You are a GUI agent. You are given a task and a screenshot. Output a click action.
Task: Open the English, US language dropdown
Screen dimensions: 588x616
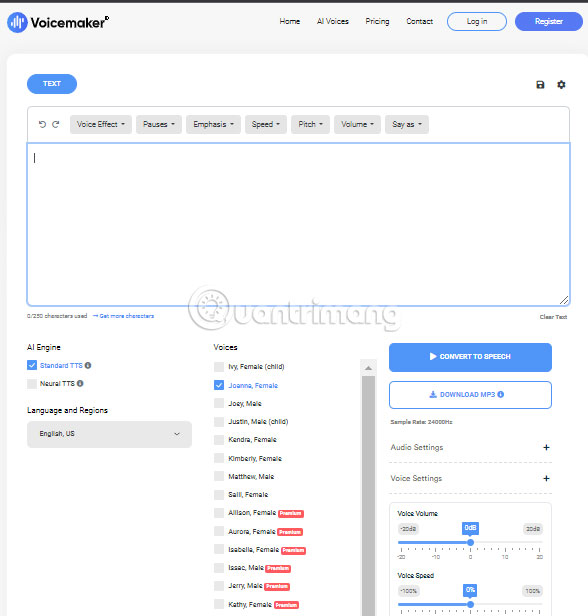(x=110, y=434)
